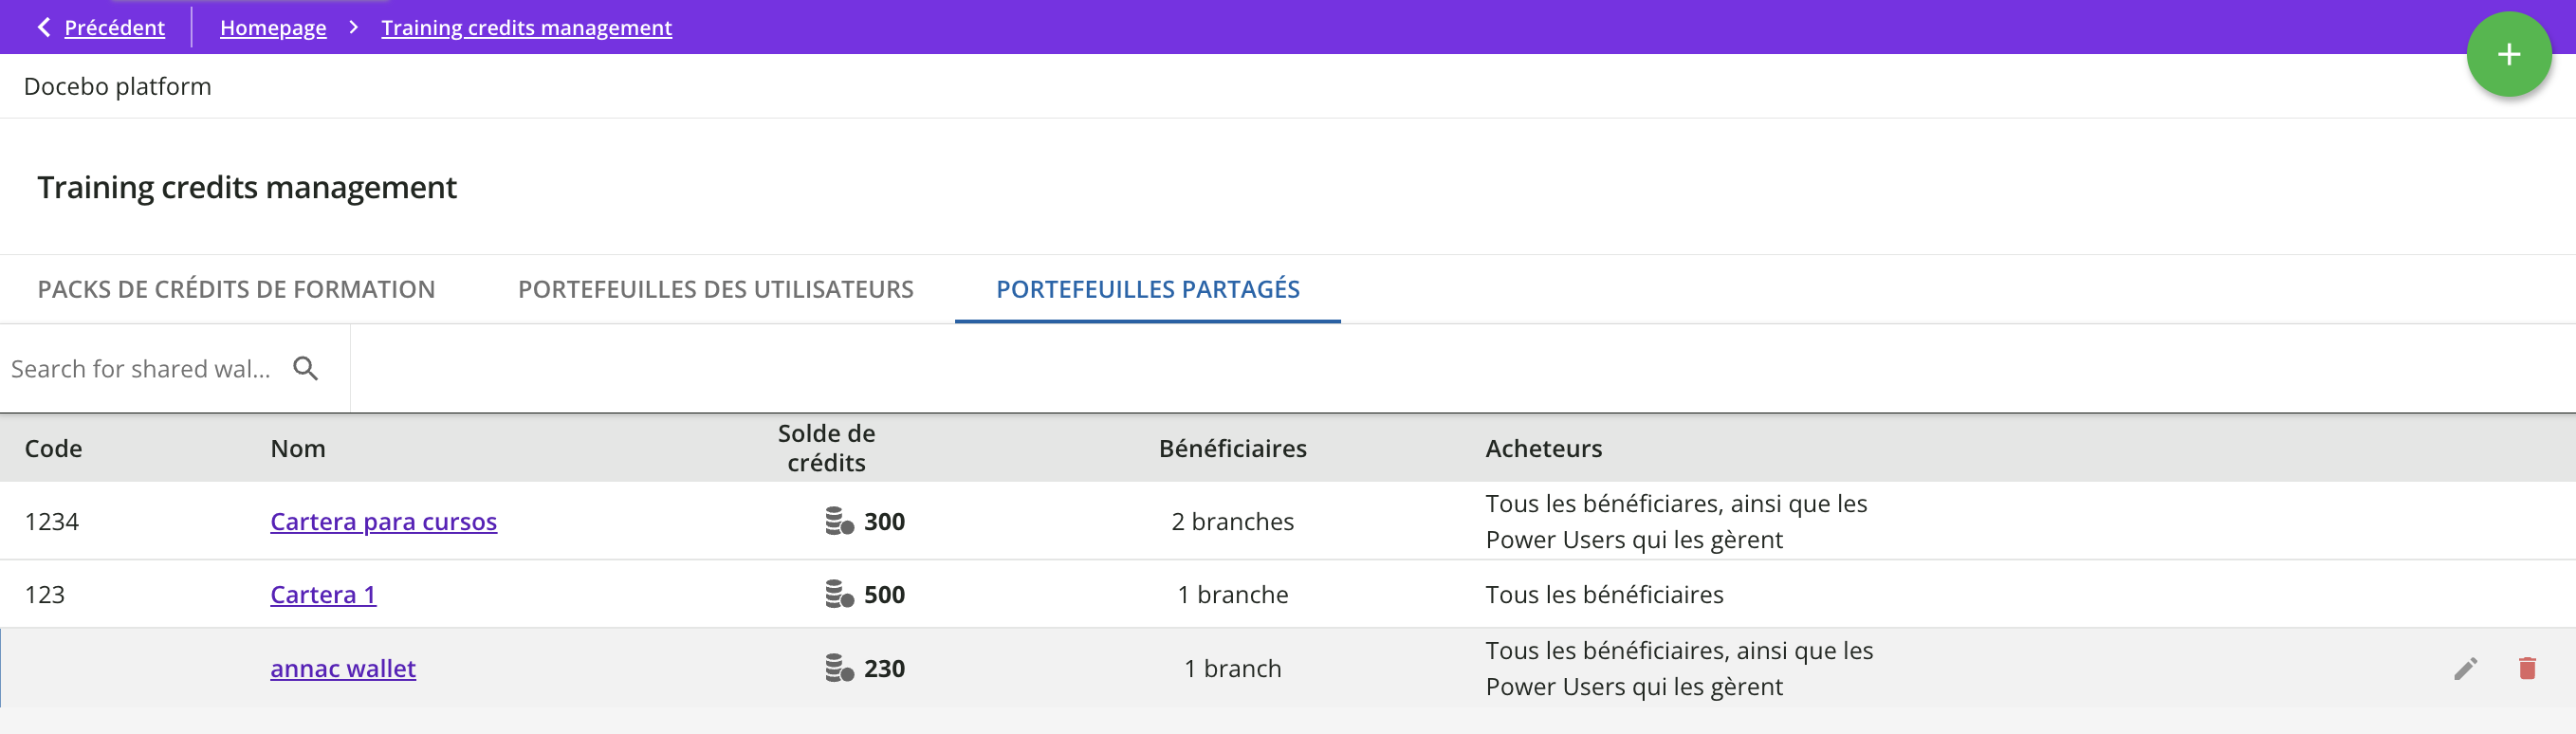This screenshot has width=2576, height=734.
Task: Click credits coin icon for Cartera 1
Action: click(x=839, y=595)
